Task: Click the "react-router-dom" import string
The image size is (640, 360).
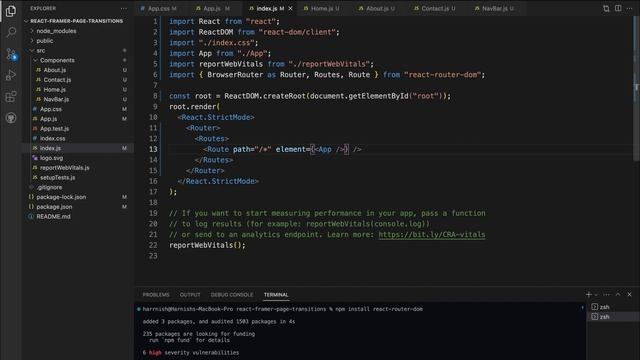Action: tap(443, 75)
